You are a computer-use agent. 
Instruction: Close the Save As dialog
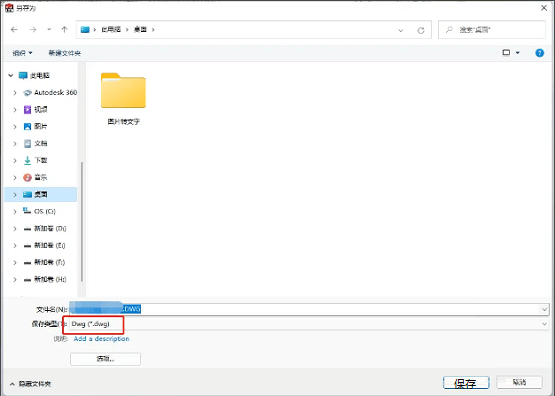pos(544,8)
